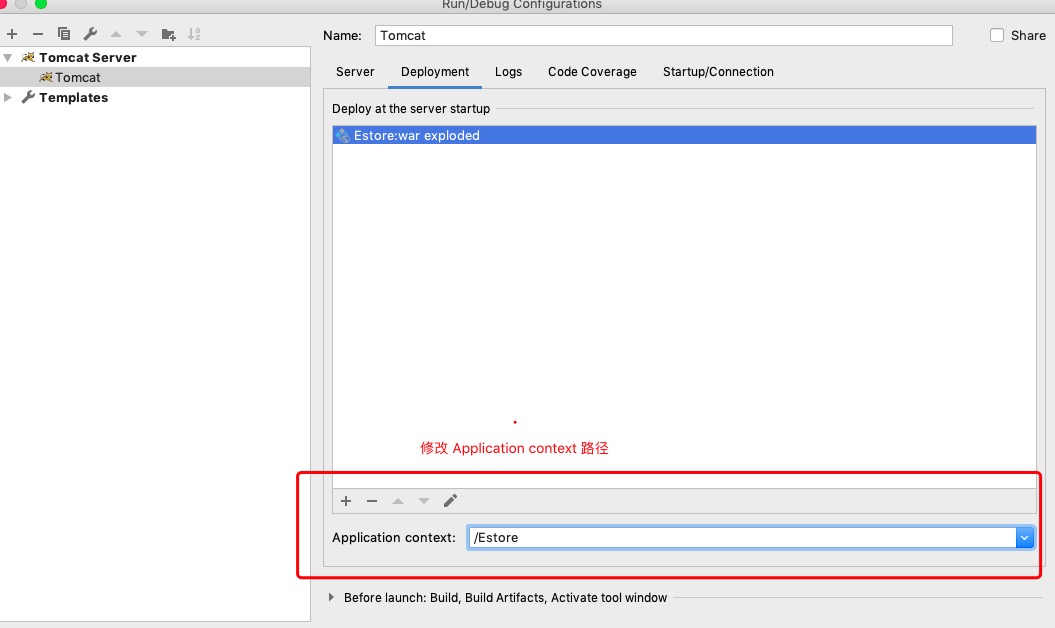The image size is (1055, 628).
Task: Create new folder in configurations toolbar
Action: pos(168,34)
